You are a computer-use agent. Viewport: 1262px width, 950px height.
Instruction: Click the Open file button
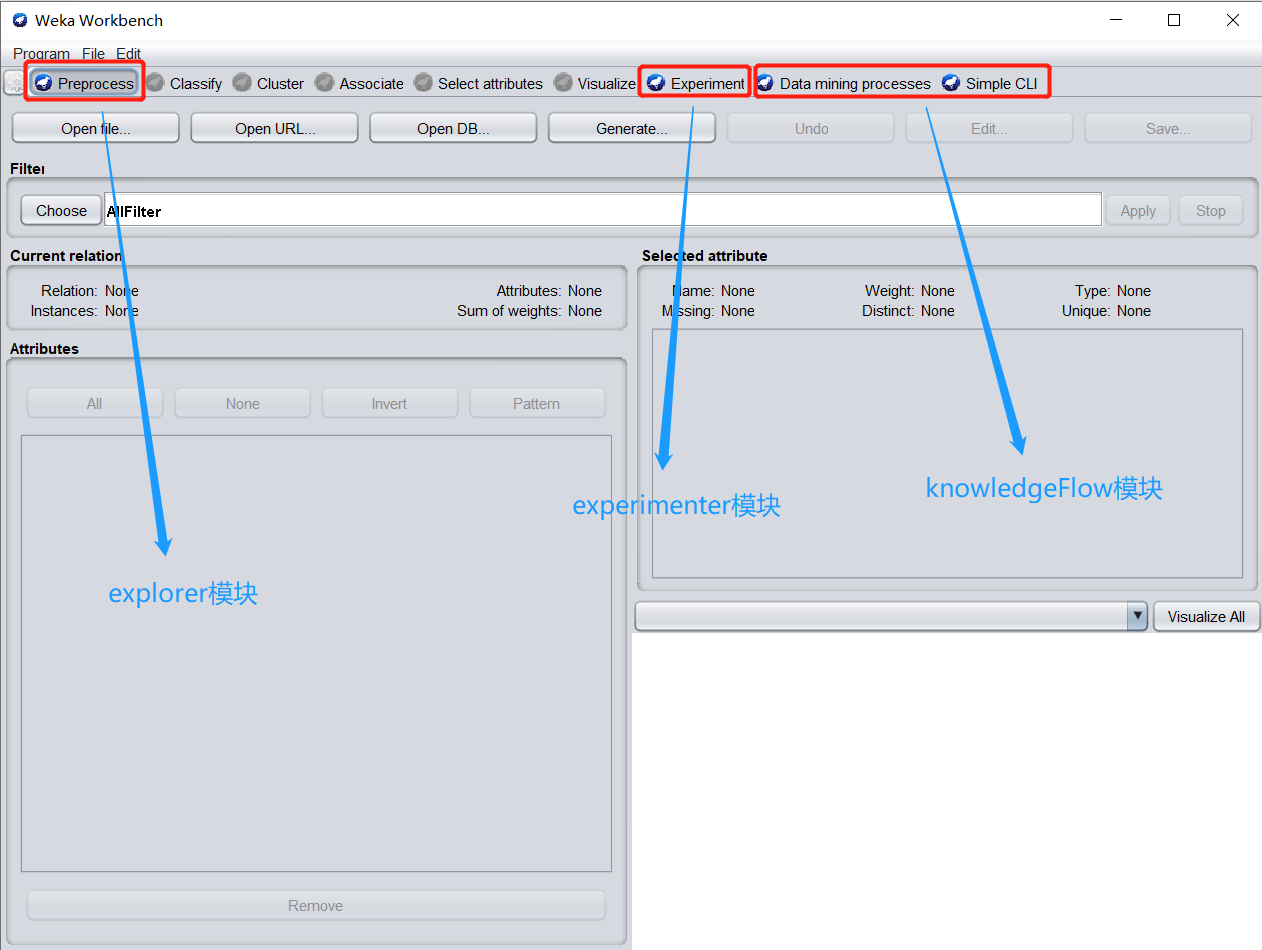(x=95, y=128)
